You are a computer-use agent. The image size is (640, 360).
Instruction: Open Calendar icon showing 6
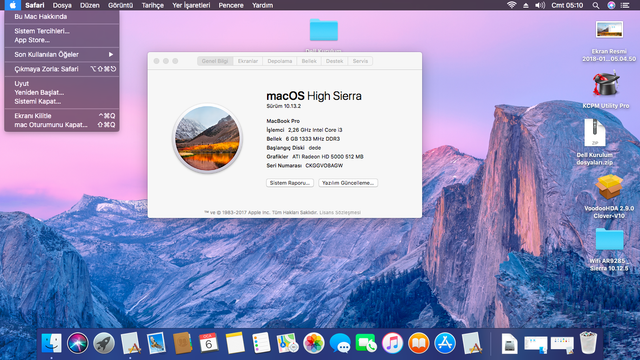tap(209, 343)
